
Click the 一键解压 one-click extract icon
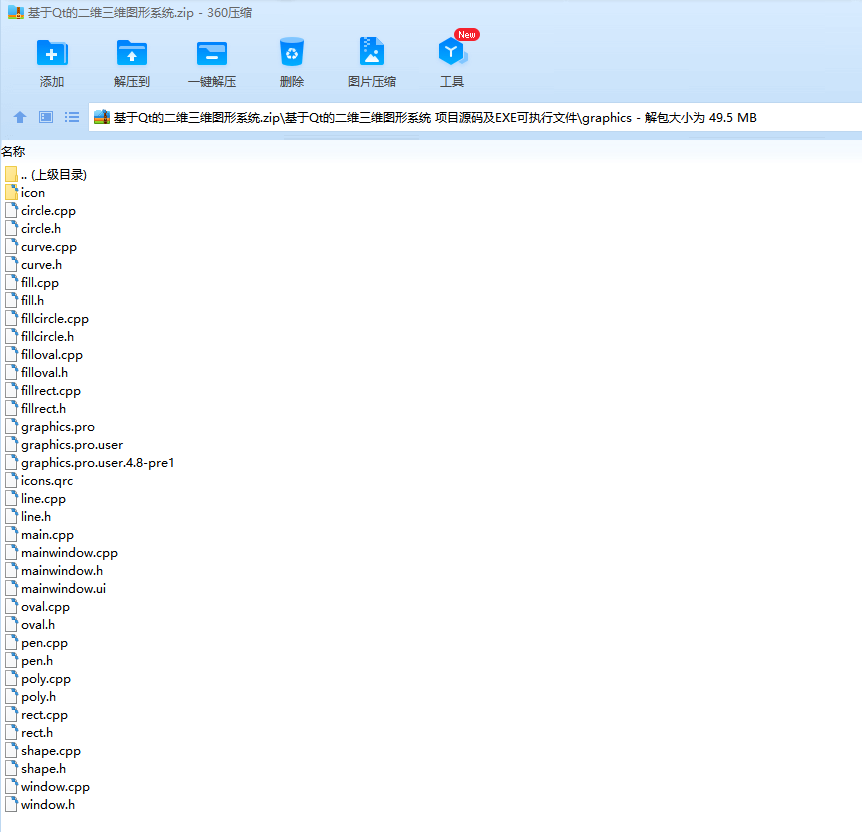coord(212,53)
